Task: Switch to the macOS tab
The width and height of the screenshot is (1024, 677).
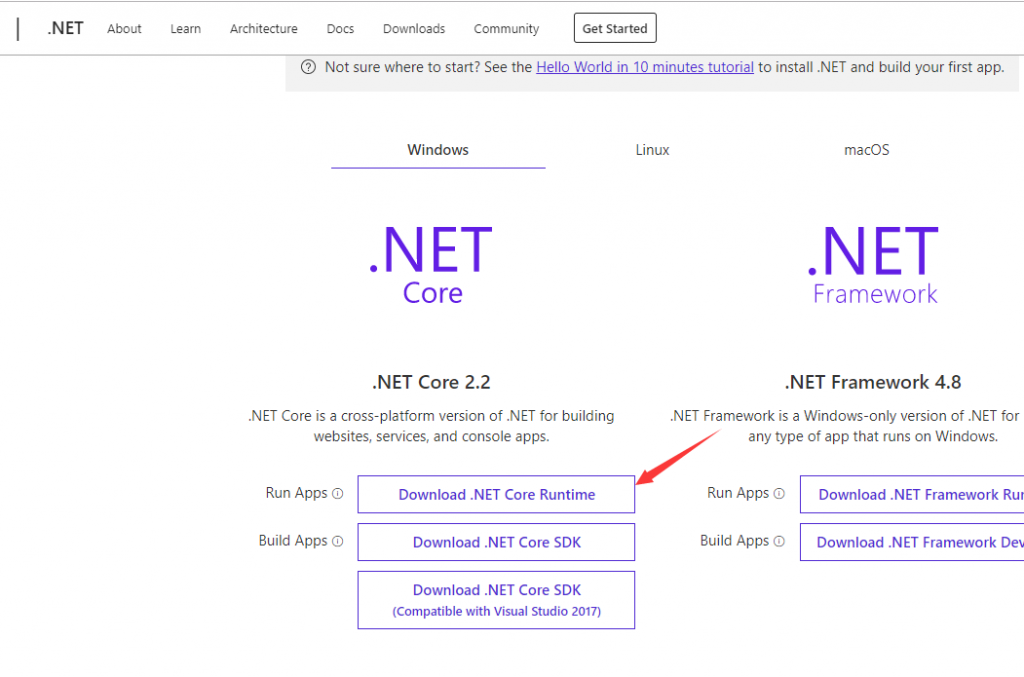Action: 867,150
